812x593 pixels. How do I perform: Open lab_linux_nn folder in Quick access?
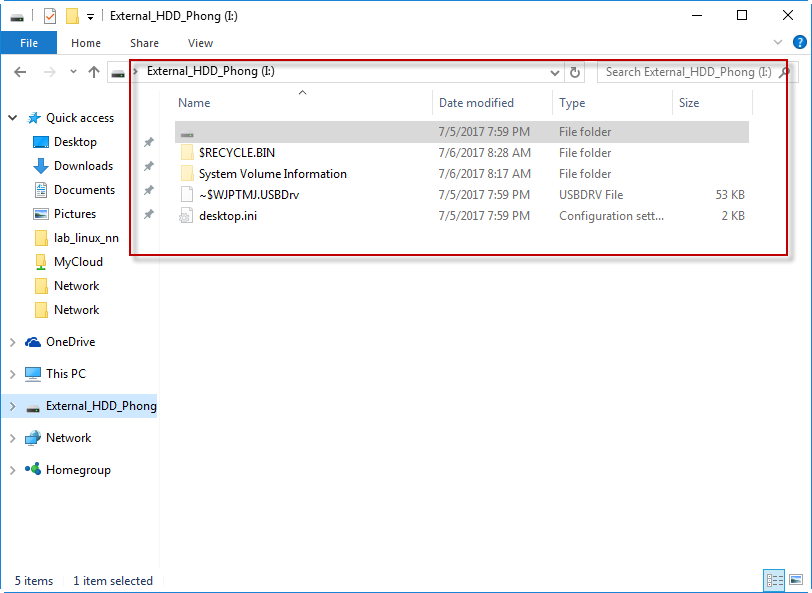click(x=86, y=238)
